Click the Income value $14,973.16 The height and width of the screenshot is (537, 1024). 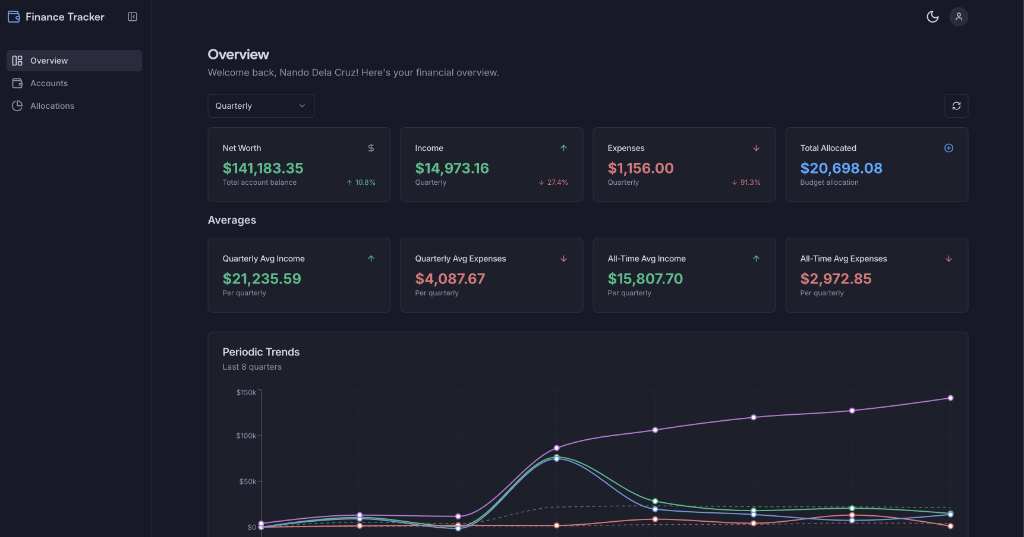pyautogui.click(x=452, y=169)
